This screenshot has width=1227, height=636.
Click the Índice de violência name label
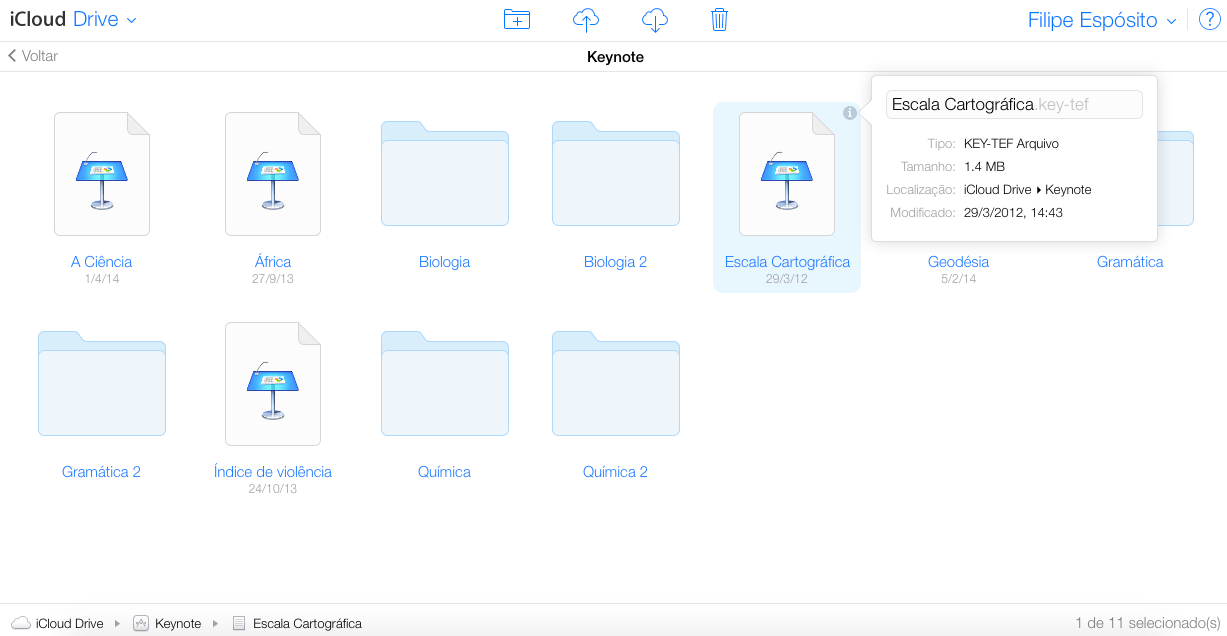tap(273, 472)
